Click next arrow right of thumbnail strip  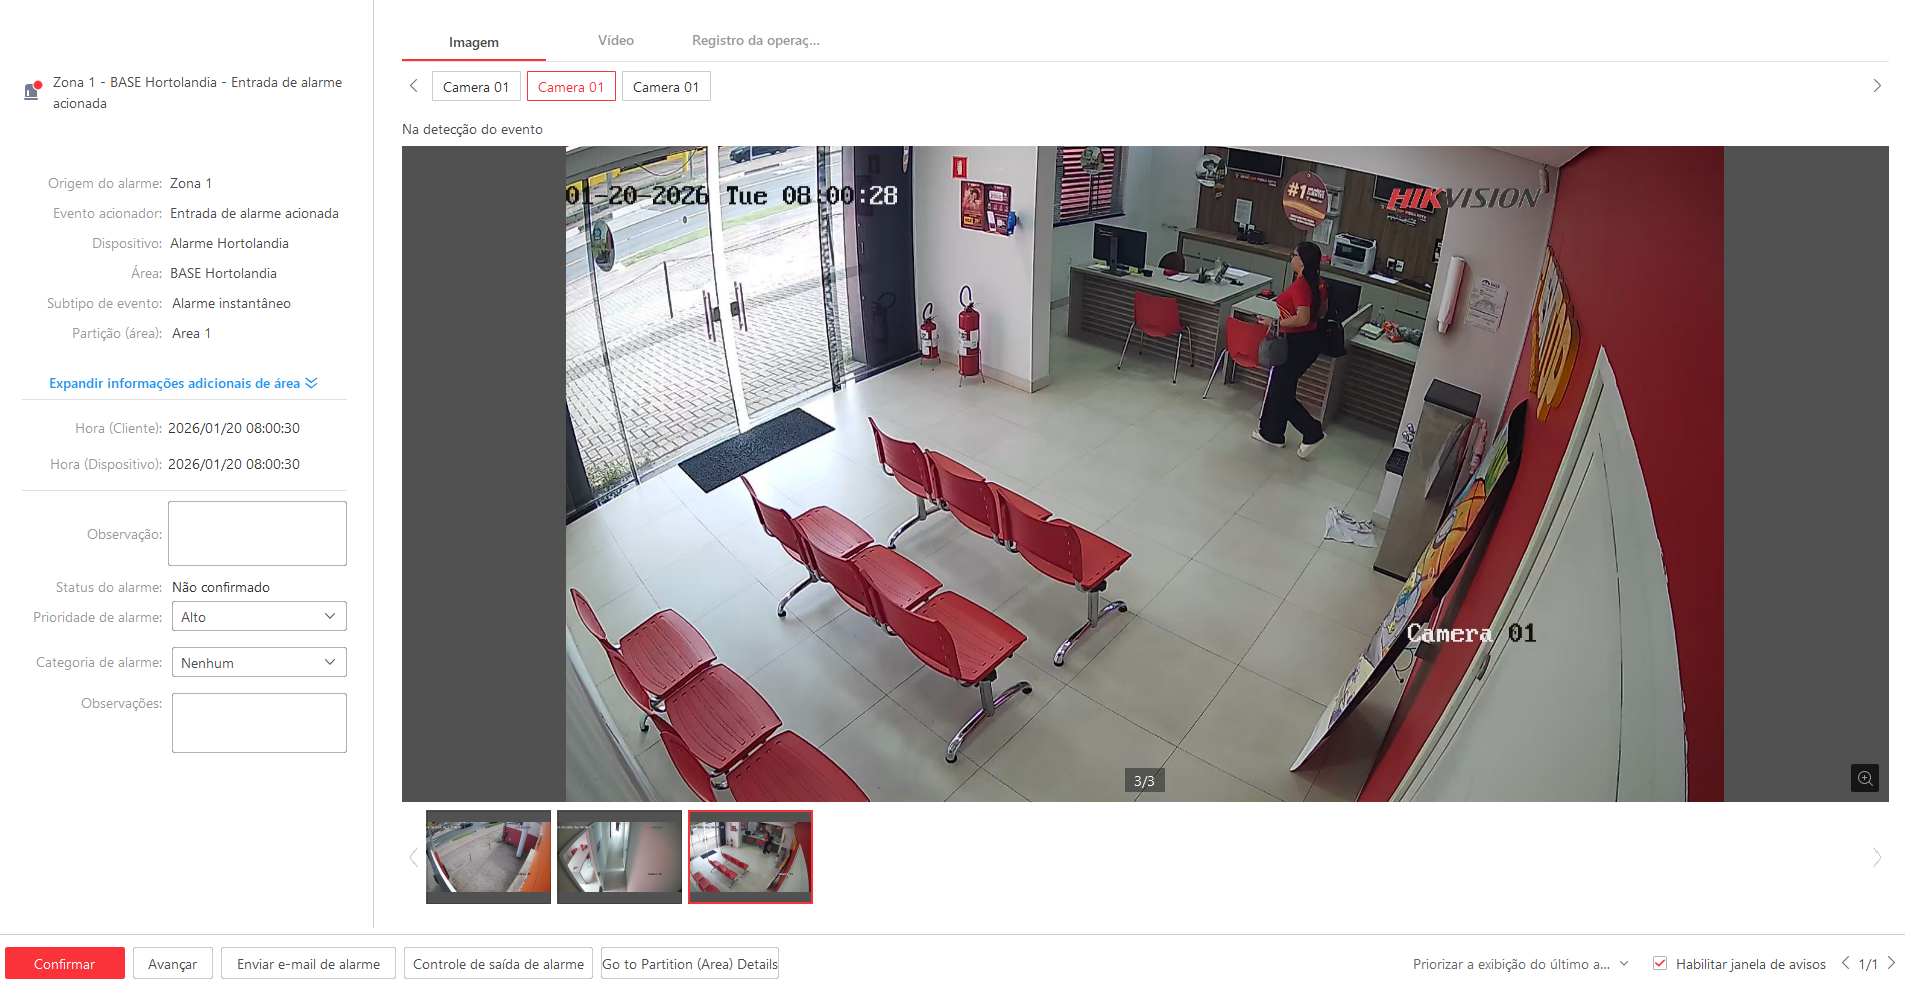(x=1876, y=857)
